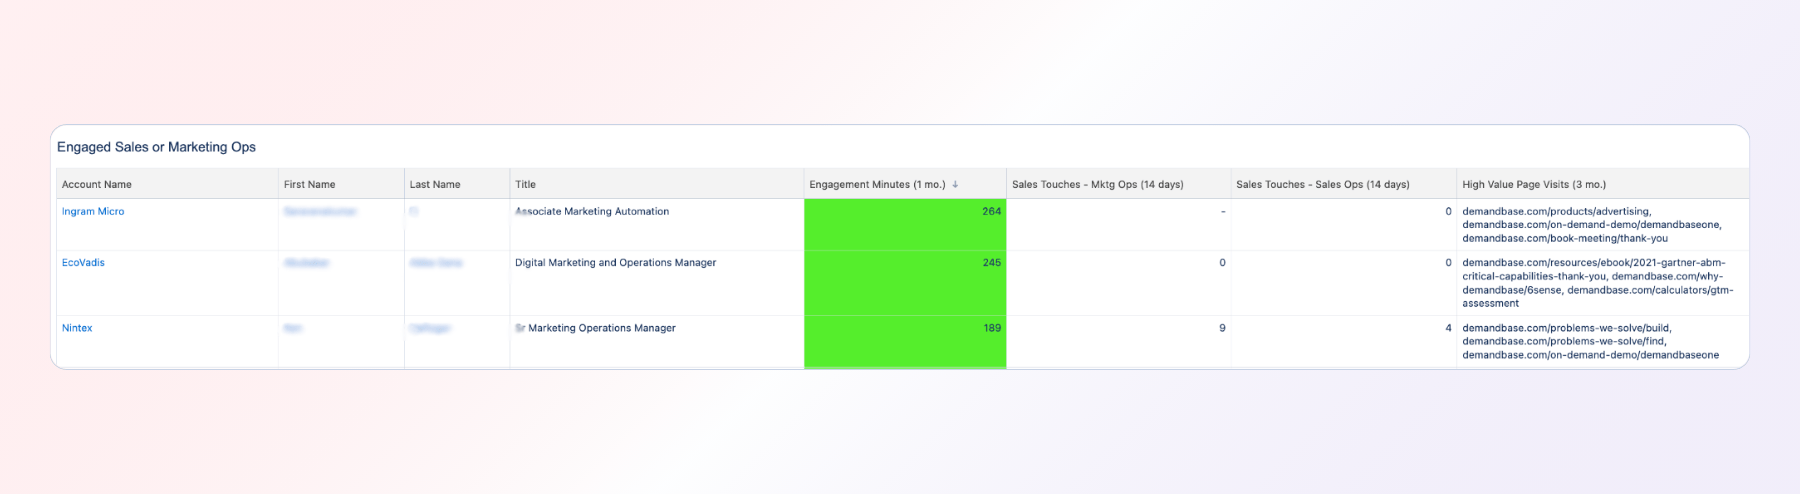Select the green cell with value 189
Viewport: 1800px width, 494px height.
[x=905, y=341]
